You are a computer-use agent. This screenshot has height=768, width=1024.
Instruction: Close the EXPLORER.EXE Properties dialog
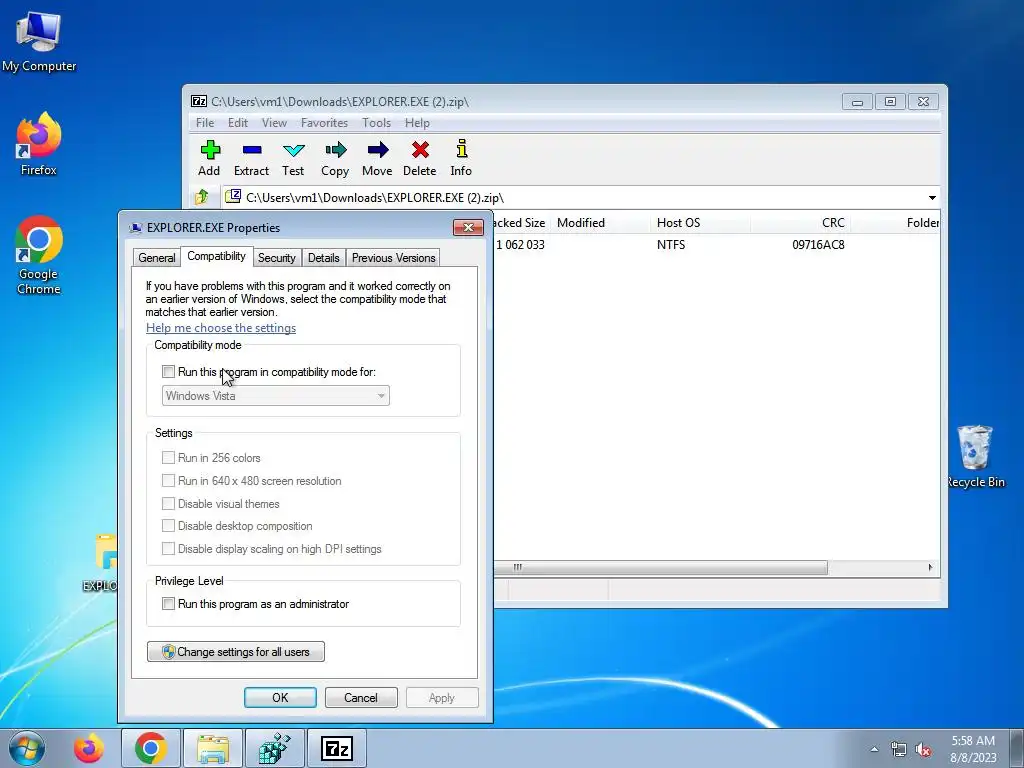pos(468,227)
